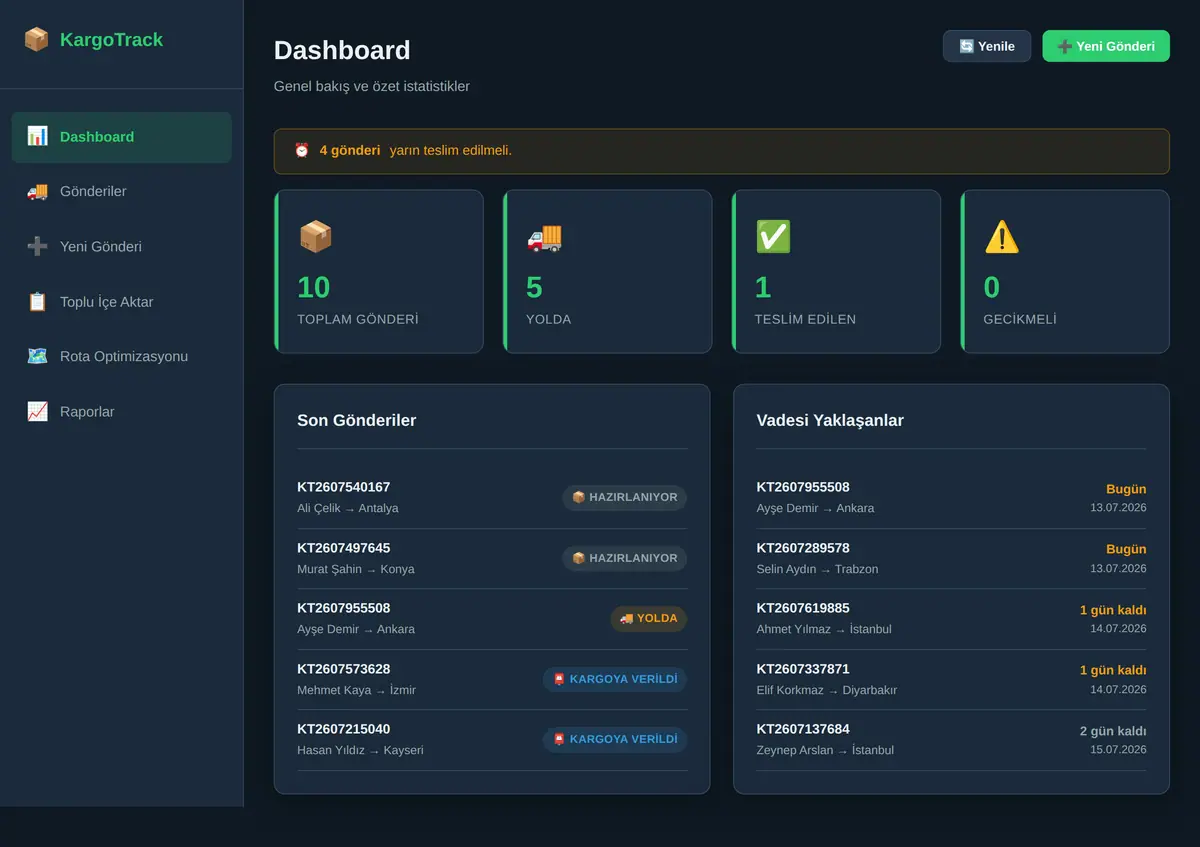Click the package icon on Toplam Gönderi card

coord(315,237)
